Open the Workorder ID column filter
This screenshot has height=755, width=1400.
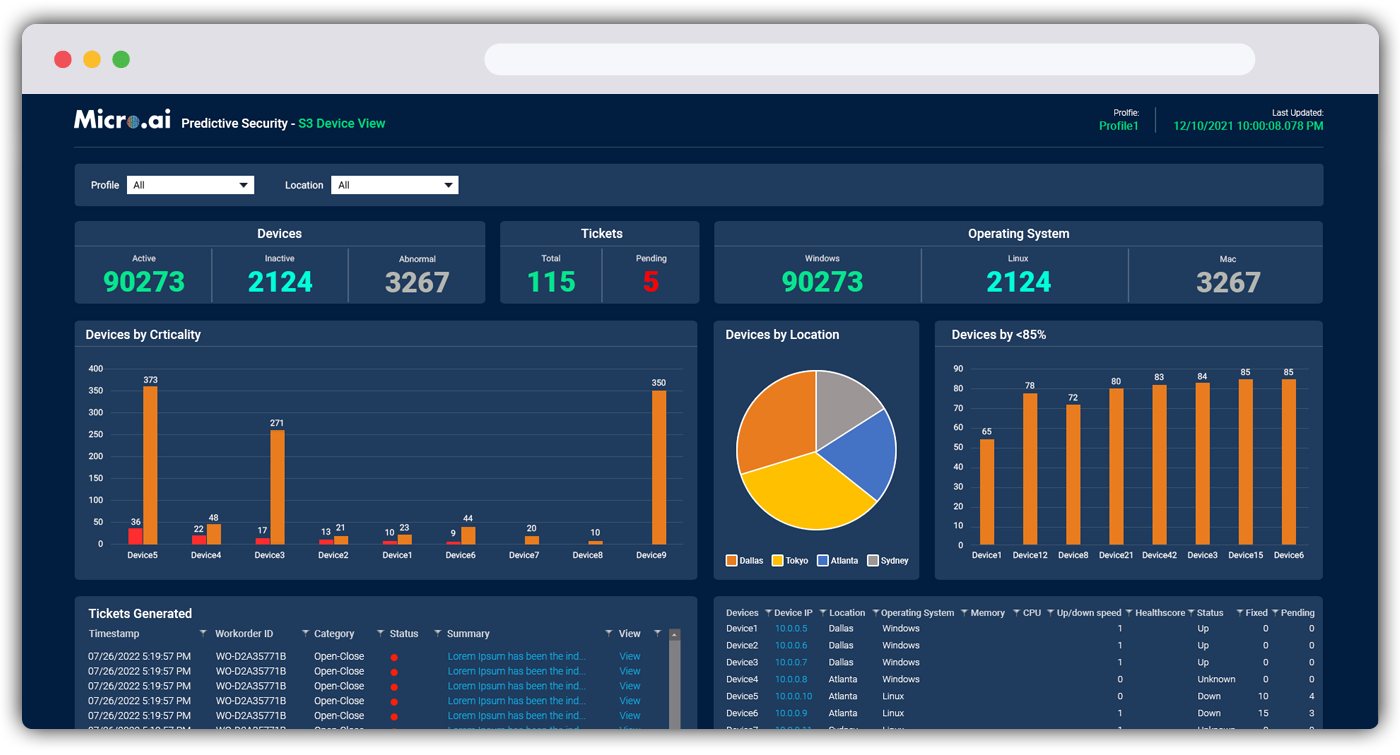pyautogui.click(x=305, y=633)
